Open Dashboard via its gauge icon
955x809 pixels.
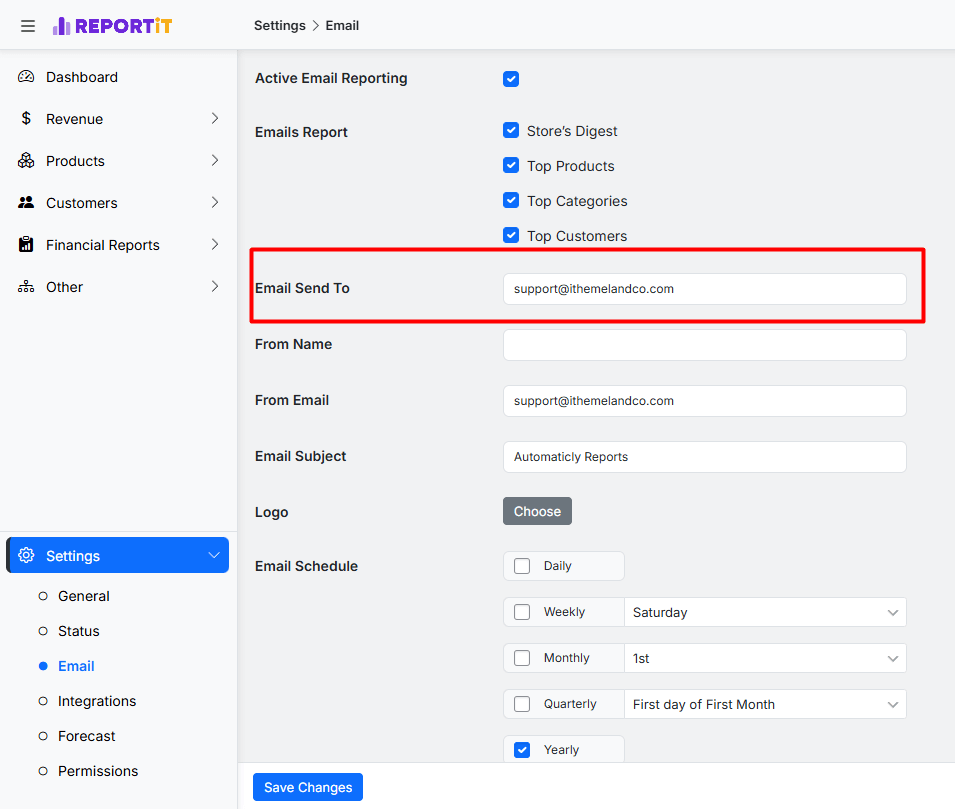tap(26, 77)
